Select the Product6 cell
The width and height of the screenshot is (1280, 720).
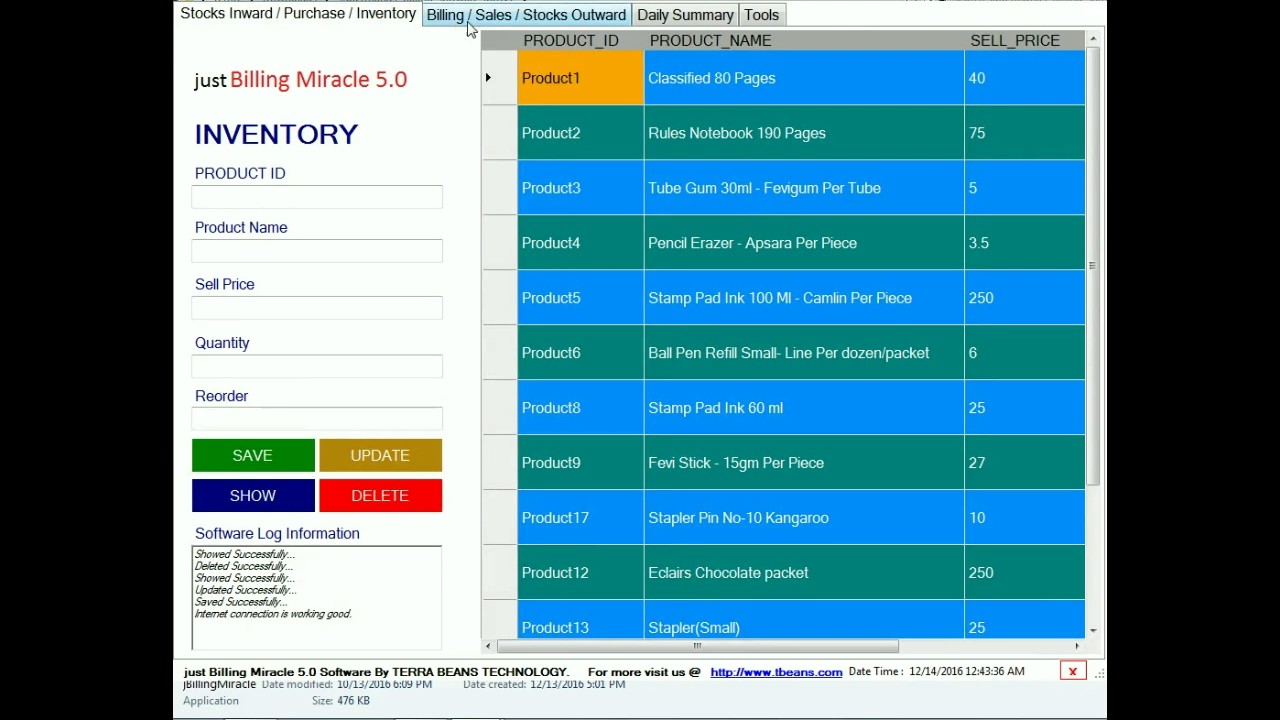click(580, 353)
